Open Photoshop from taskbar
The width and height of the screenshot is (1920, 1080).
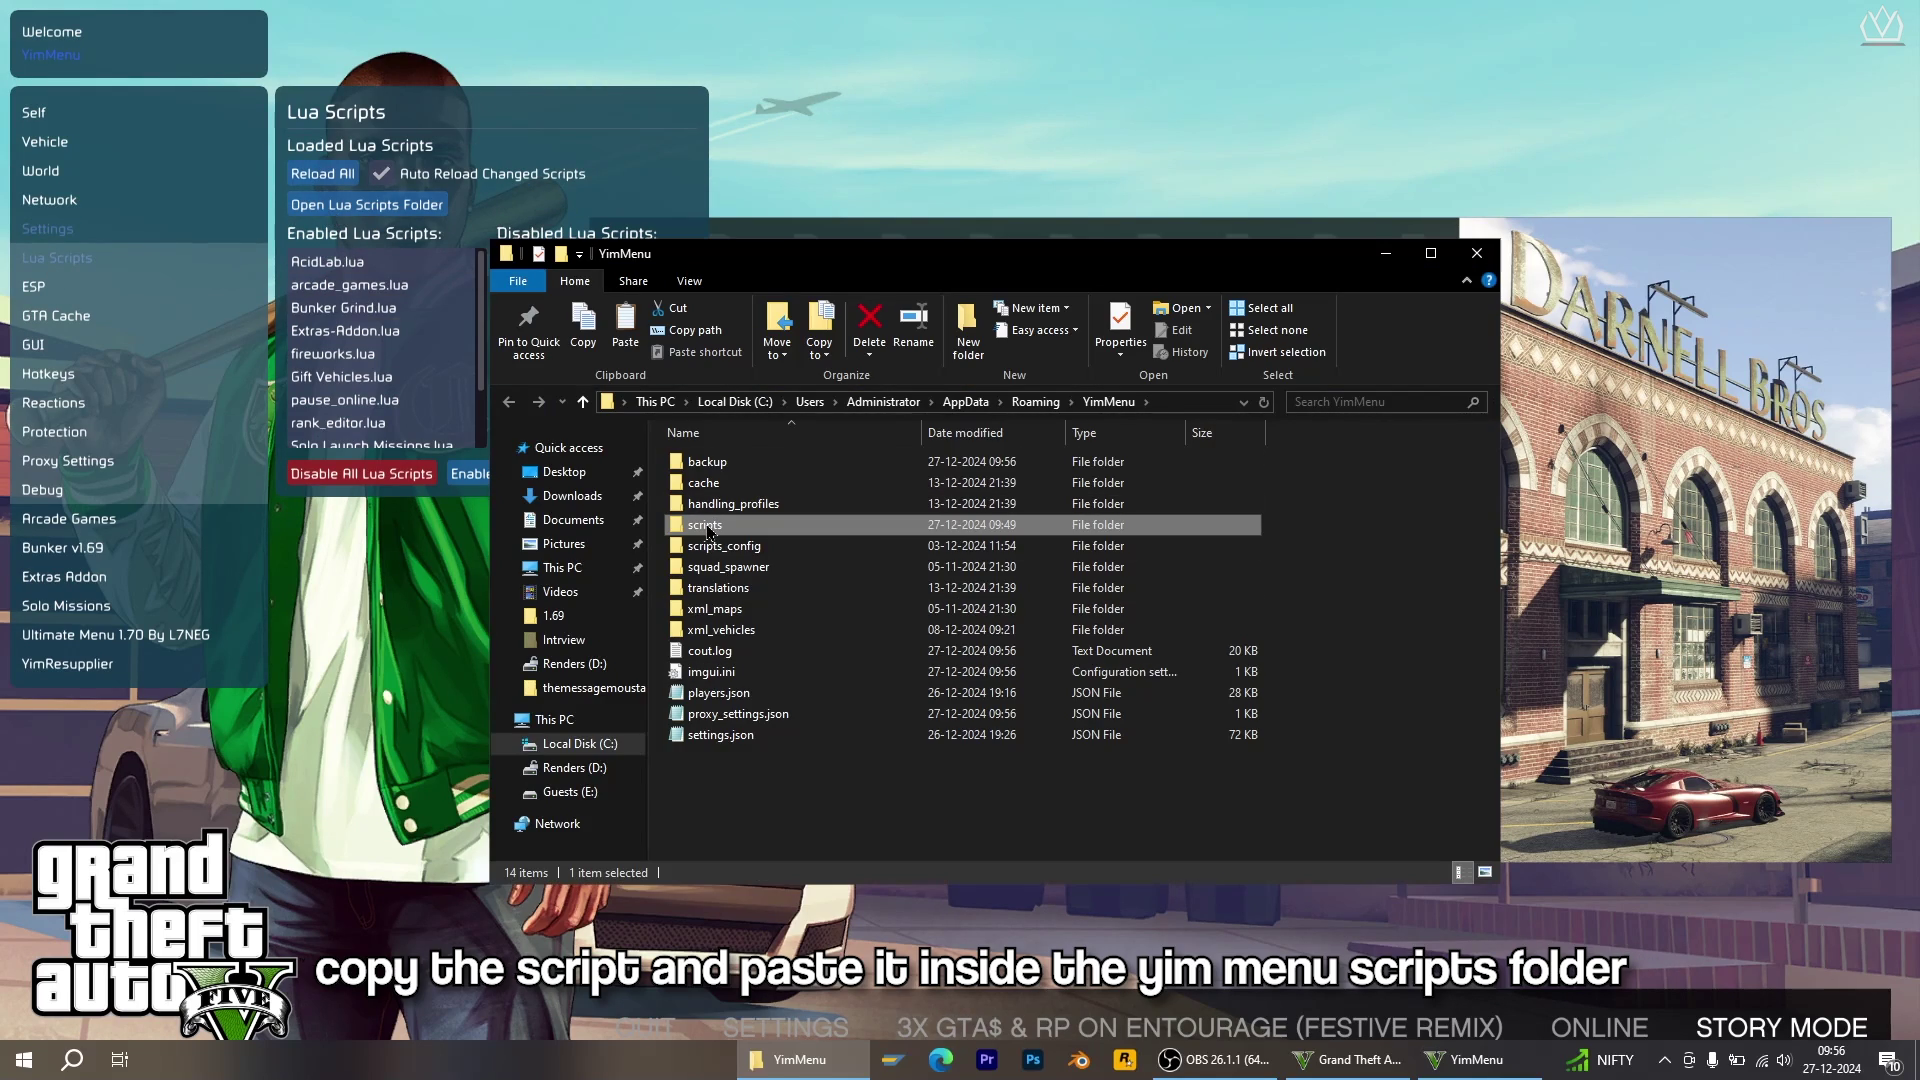[x=1033, y=1060]
